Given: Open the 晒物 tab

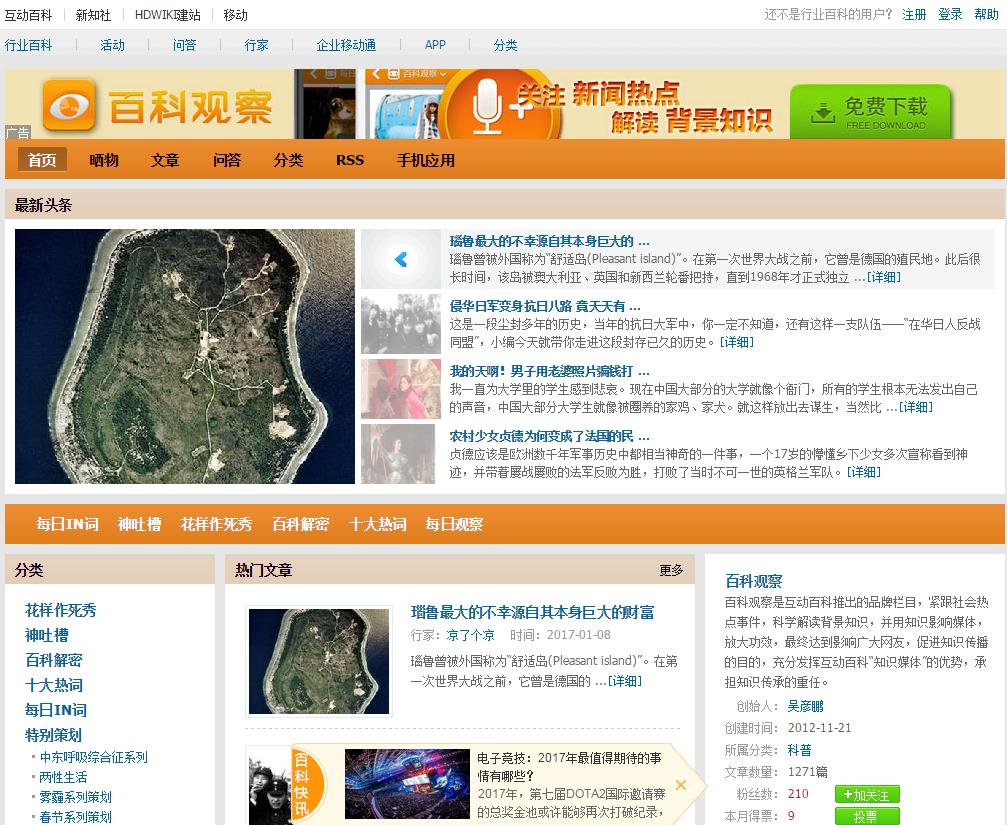Looking at the screenshot, I should 104,160.
